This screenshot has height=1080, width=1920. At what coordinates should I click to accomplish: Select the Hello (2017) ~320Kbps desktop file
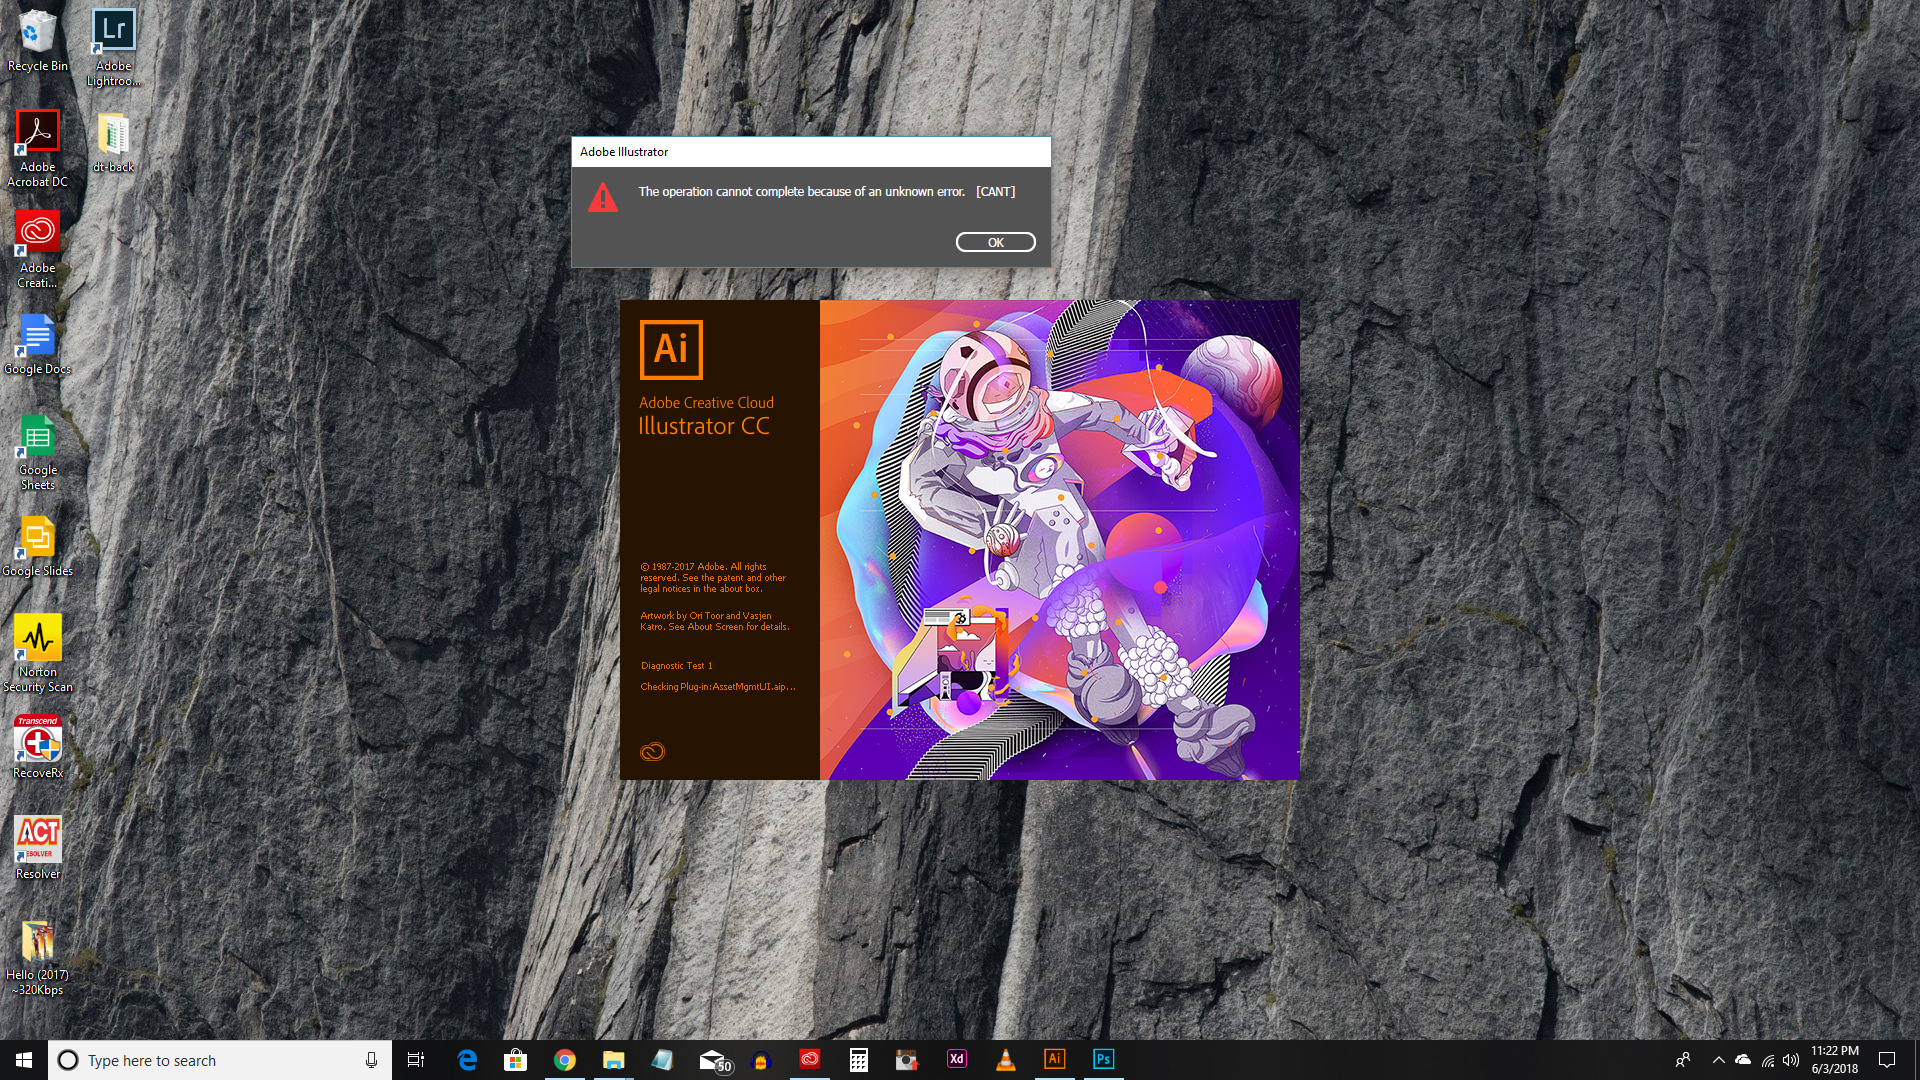tap(38, 958)
